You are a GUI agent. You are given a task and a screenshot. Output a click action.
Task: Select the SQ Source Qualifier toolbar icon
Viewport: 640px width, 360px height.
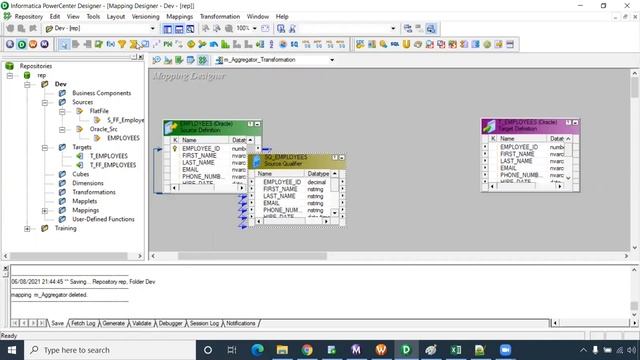[294, 44]
